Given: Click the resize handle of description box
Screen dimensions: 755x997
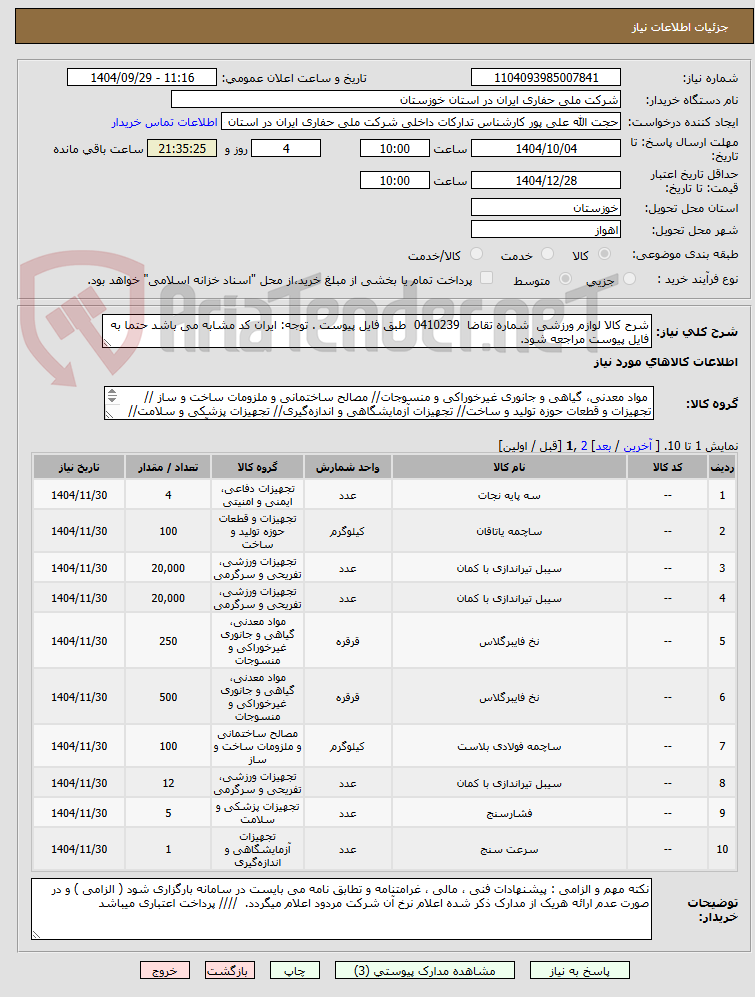Looking at the screenshot, I should pyautogui.click(x=107, y=343).
